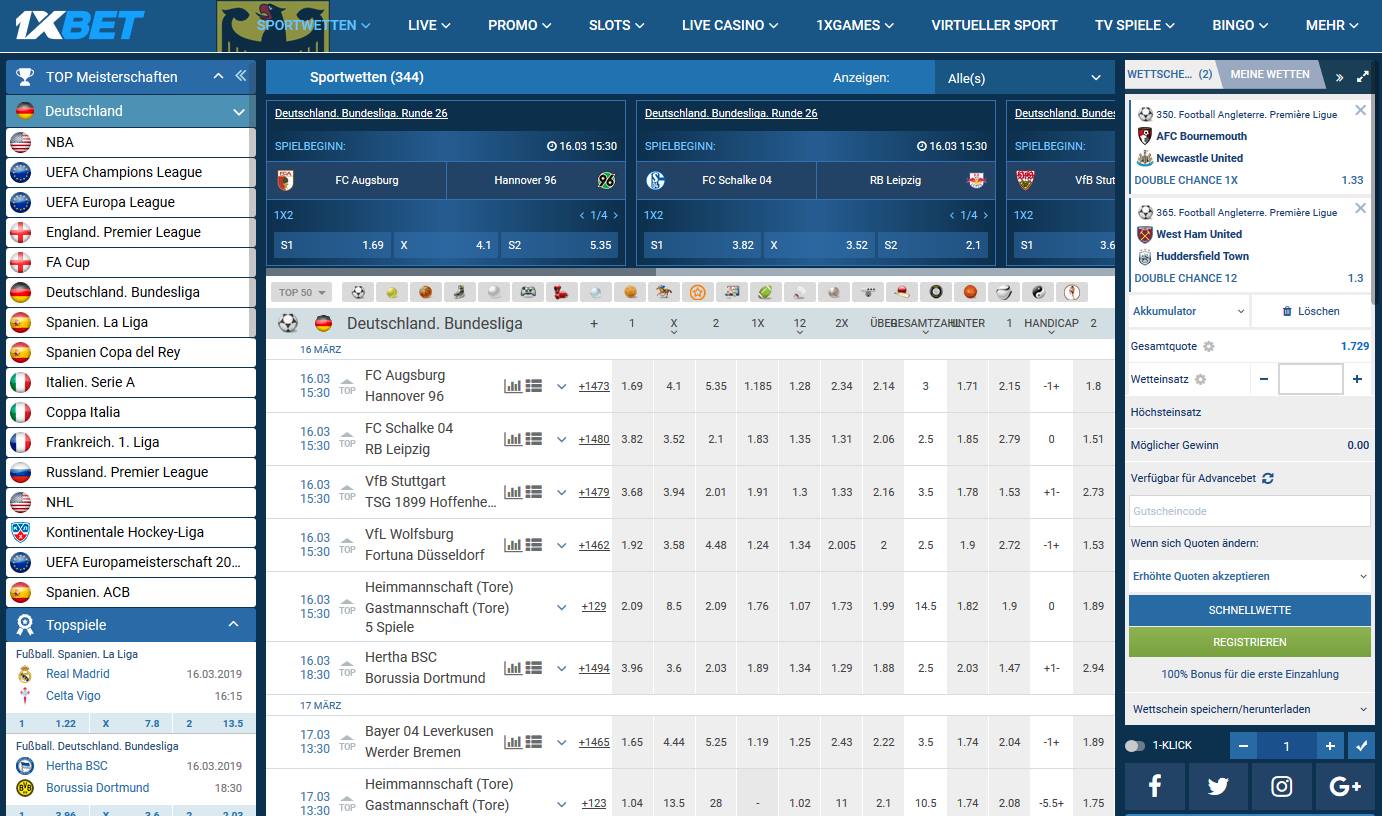Collapse the TOP Meisterschaften section
The image size is (1382, 816).
(218, 76)
